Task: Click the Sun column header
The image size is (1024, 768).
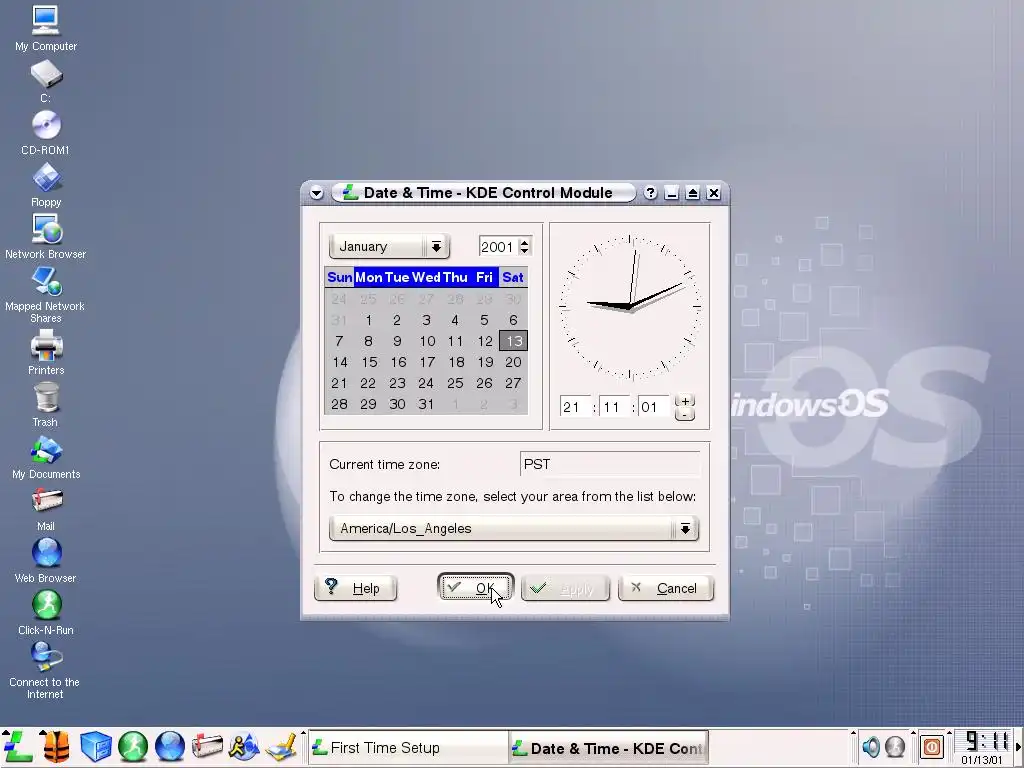Action: point(340,278)
